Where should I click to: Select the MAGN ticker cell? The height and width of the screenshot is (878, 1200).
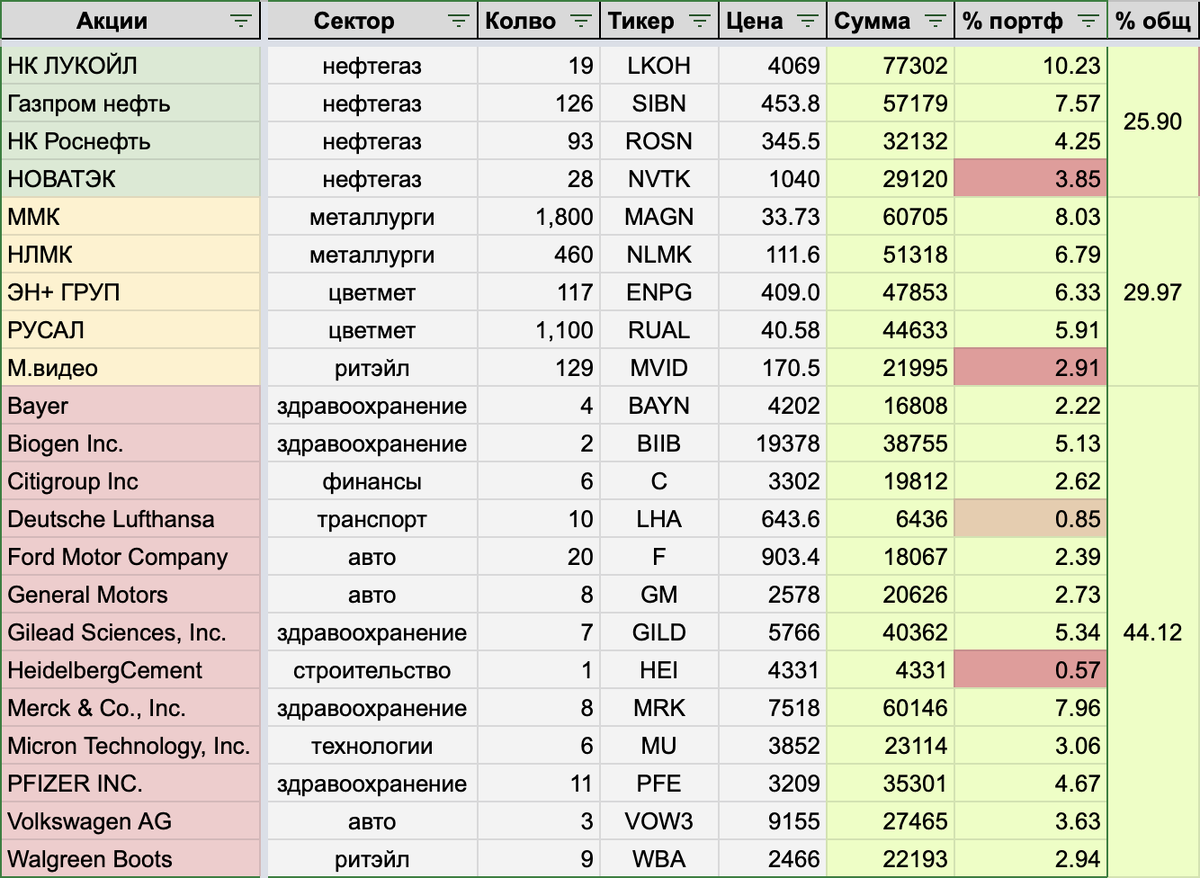click(659, 217)
